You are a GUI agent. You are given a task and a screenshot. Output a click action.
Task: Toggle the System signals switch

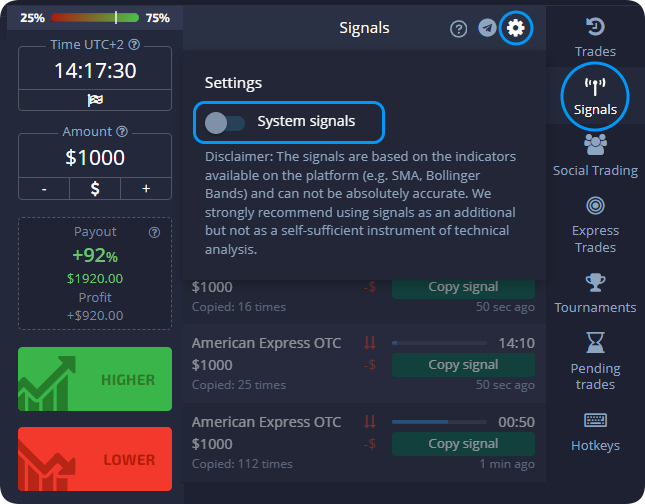click(x=225, y=123)
